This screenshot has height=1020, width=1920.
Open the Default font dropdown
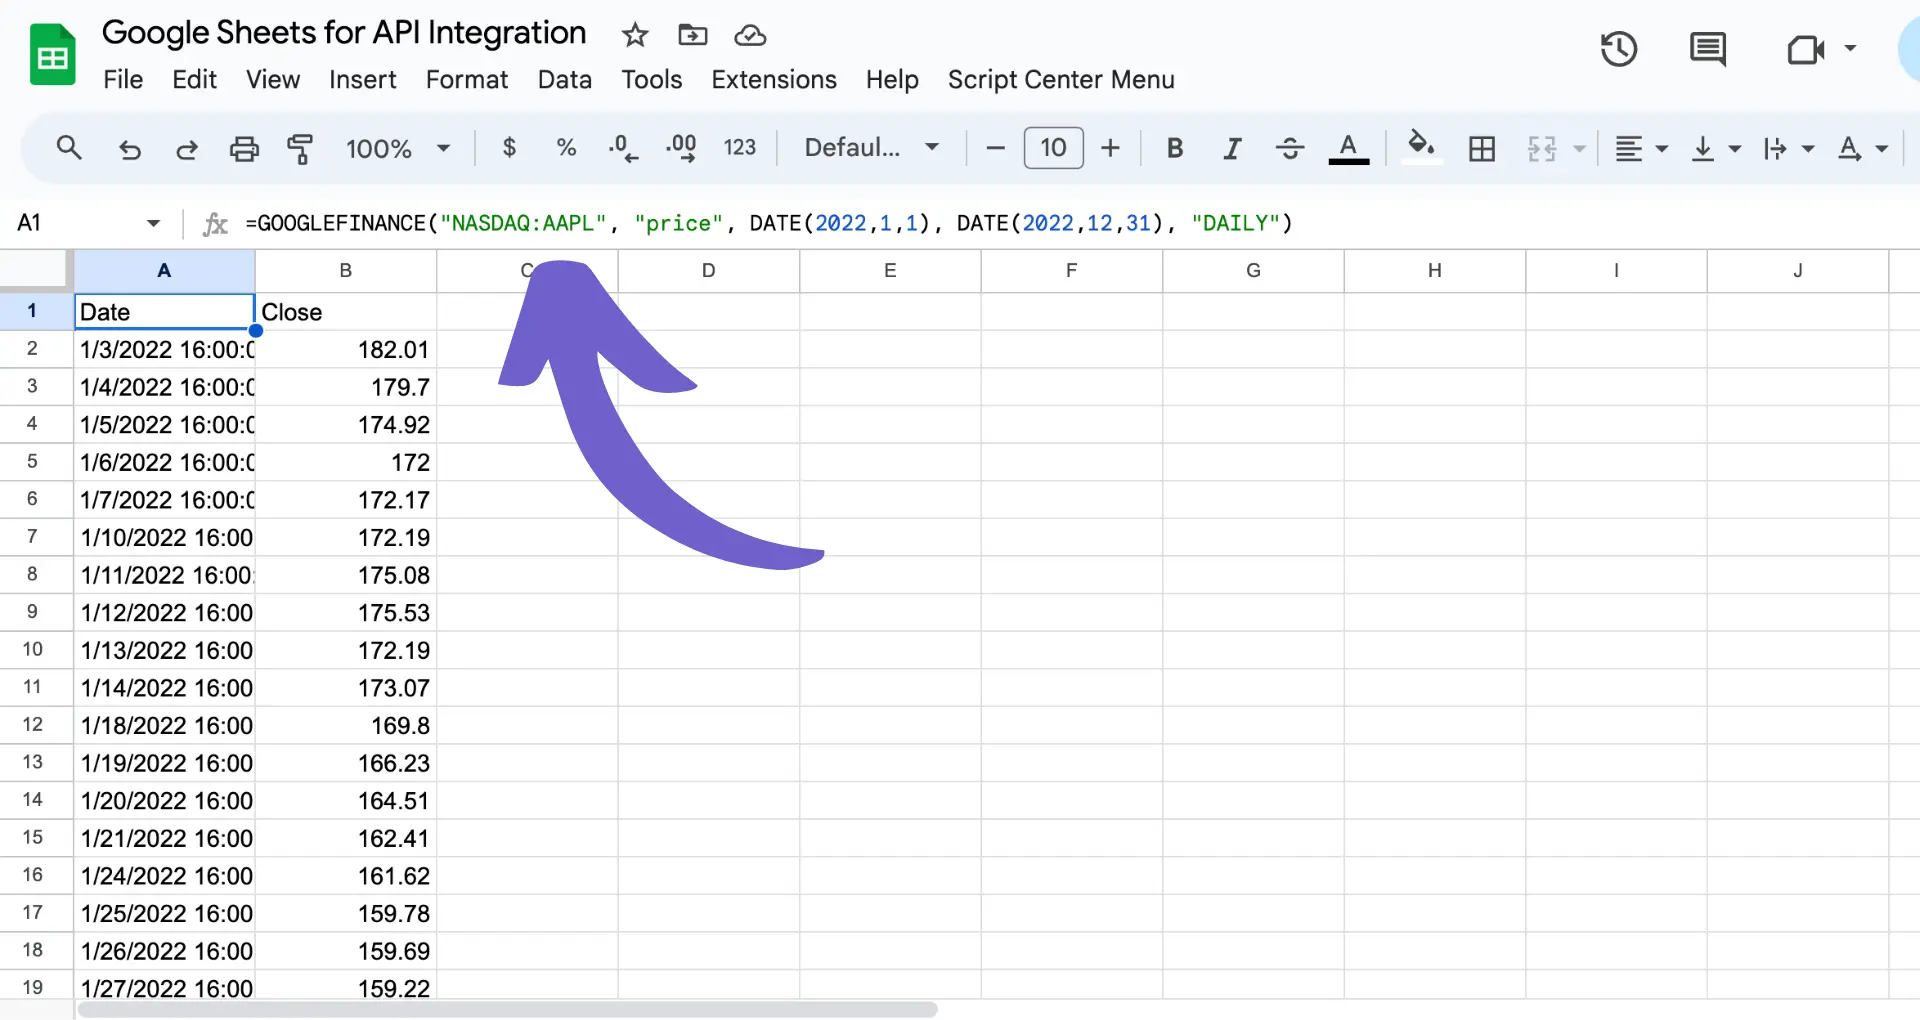pos(872,148)
